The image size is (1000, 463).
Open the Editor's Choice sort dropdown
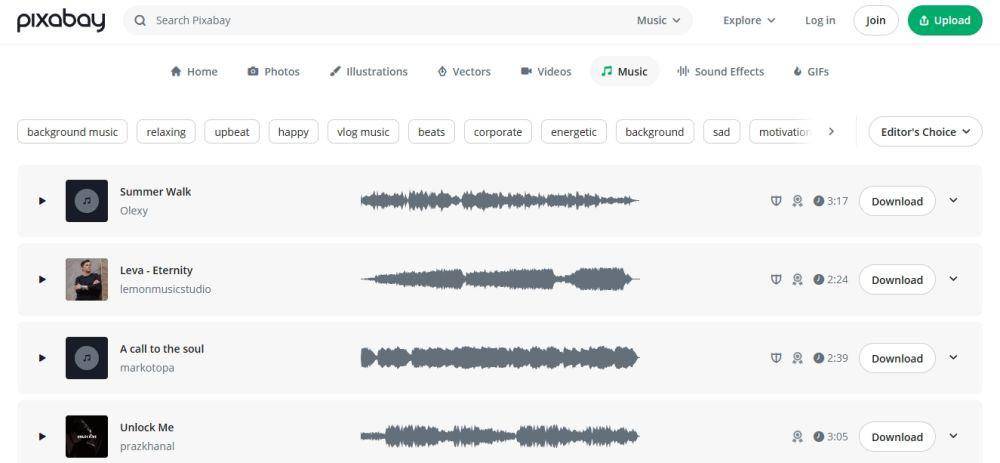coord(925,131)
